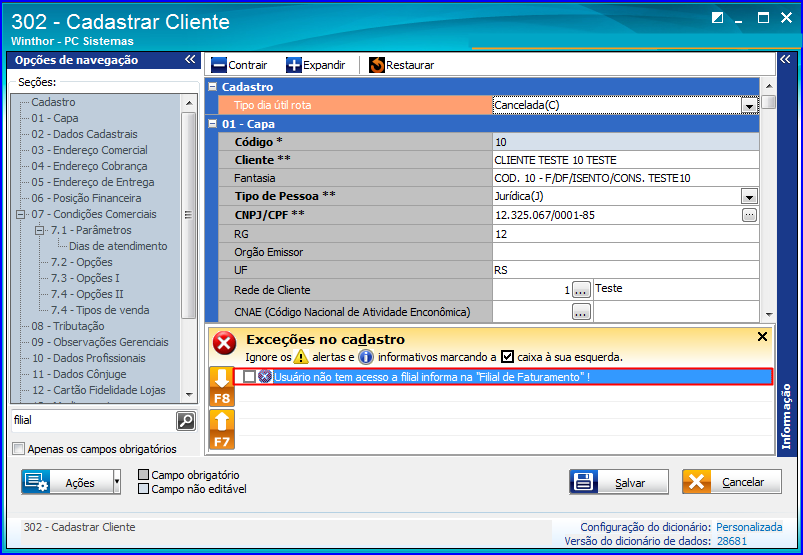The image size is (803, 555).
Task: Open the Ações dropdown arrow
Action: point(117,482)
